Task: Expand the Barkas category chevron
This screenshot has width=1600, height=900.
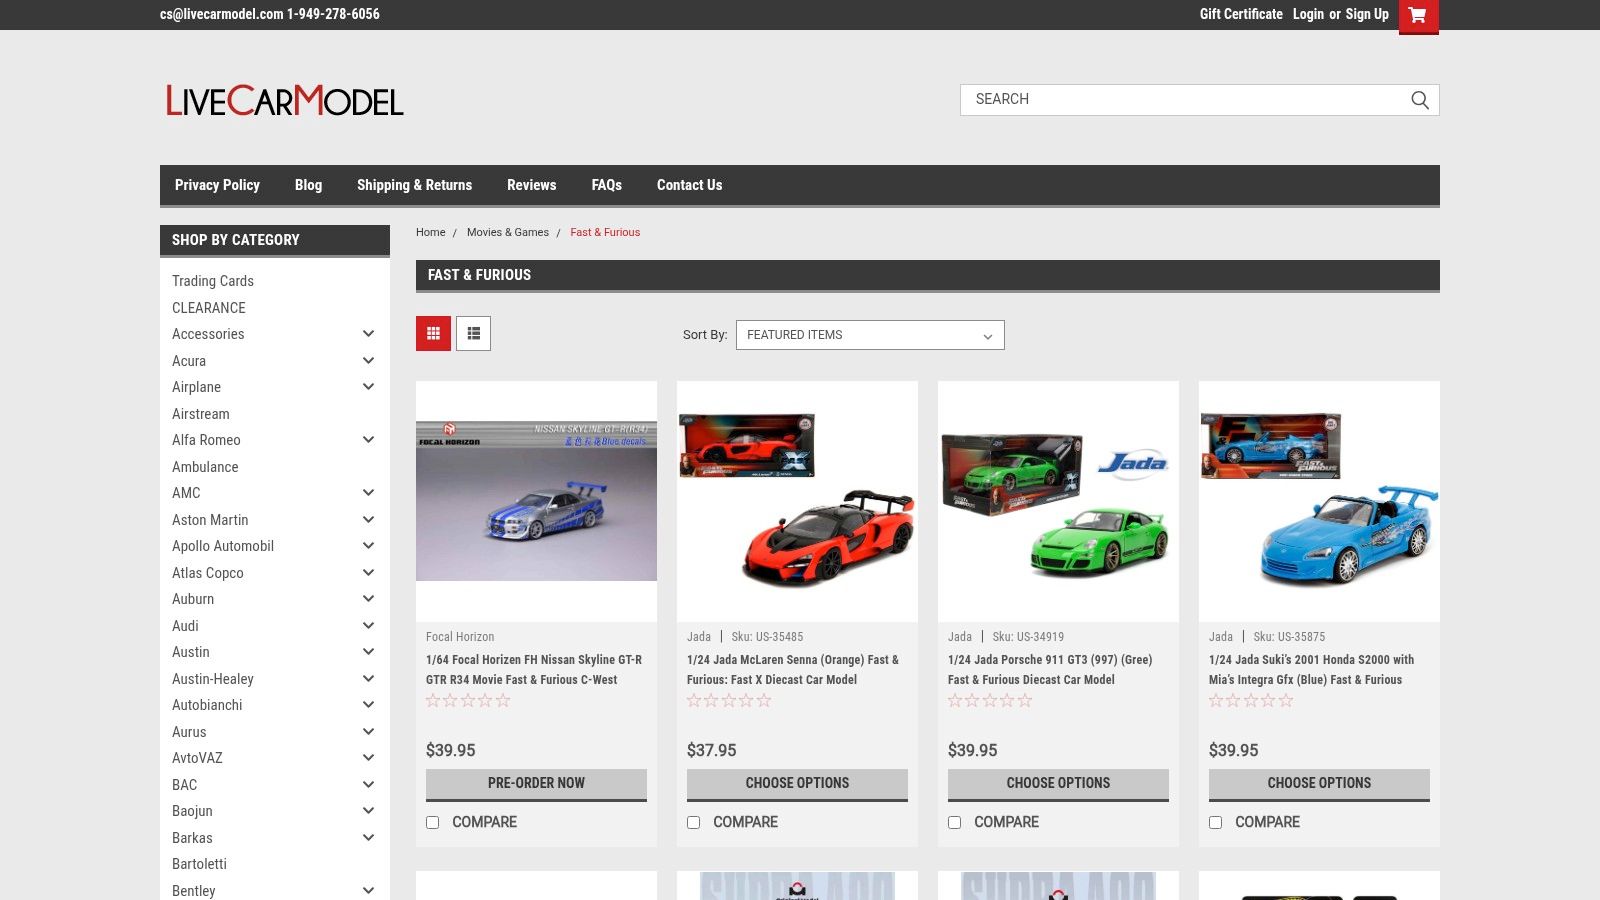Action: (x=368, y=838)
